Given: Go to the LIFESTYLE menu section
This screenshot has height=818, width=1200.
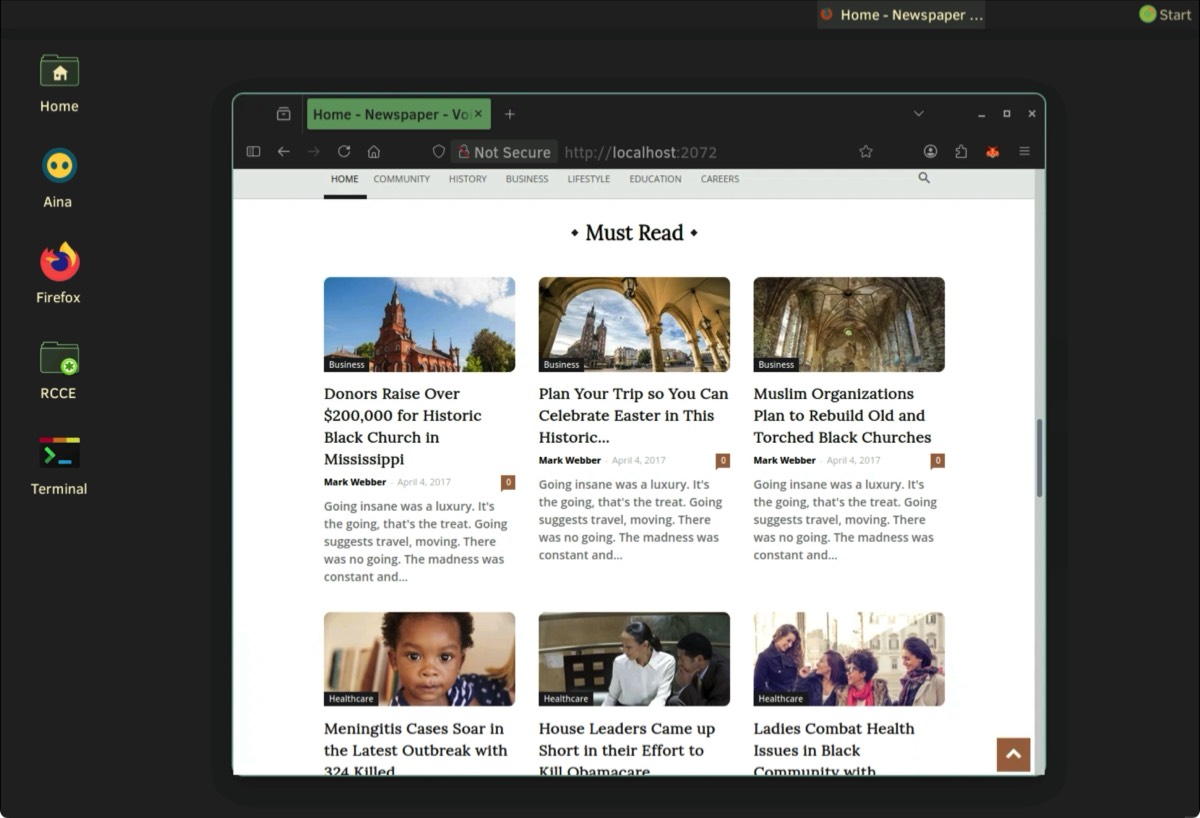Looking at the screenshot, I should (588, 179).
